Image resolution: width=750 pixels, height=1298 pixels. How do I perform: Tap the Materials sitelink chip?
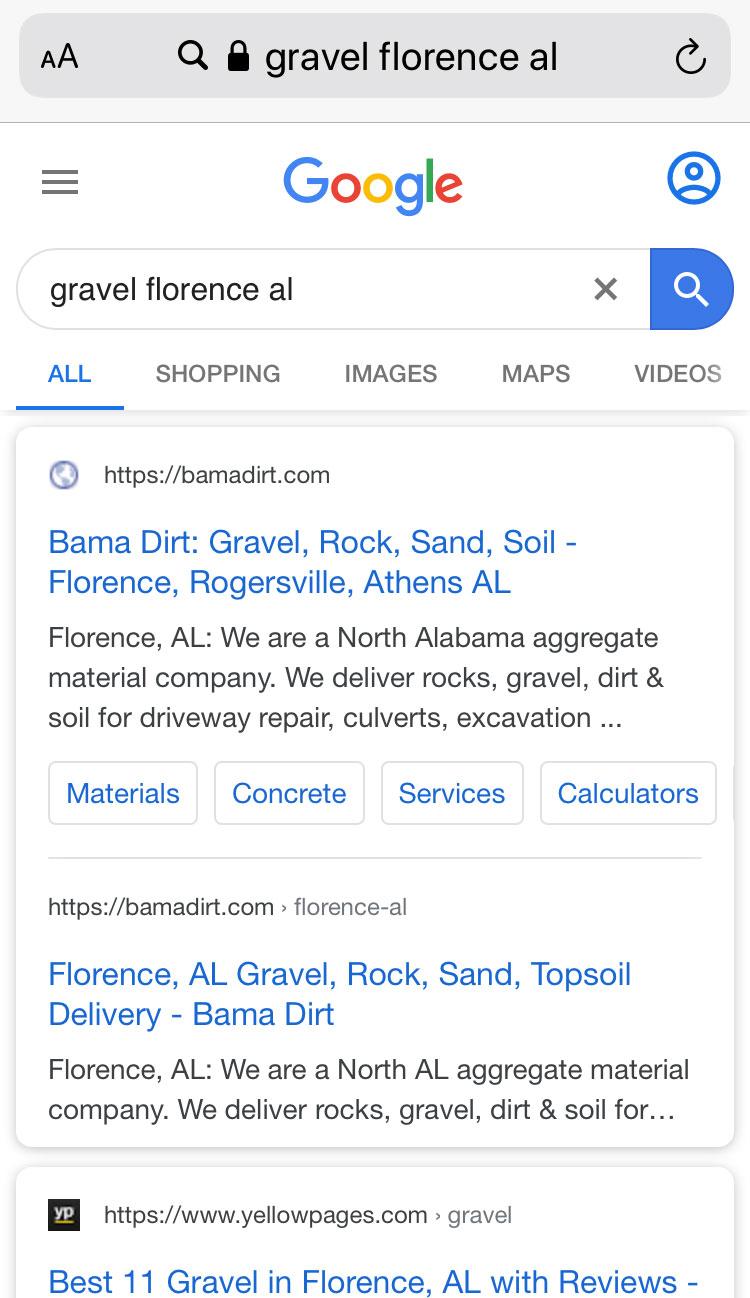tap(123, 793)
